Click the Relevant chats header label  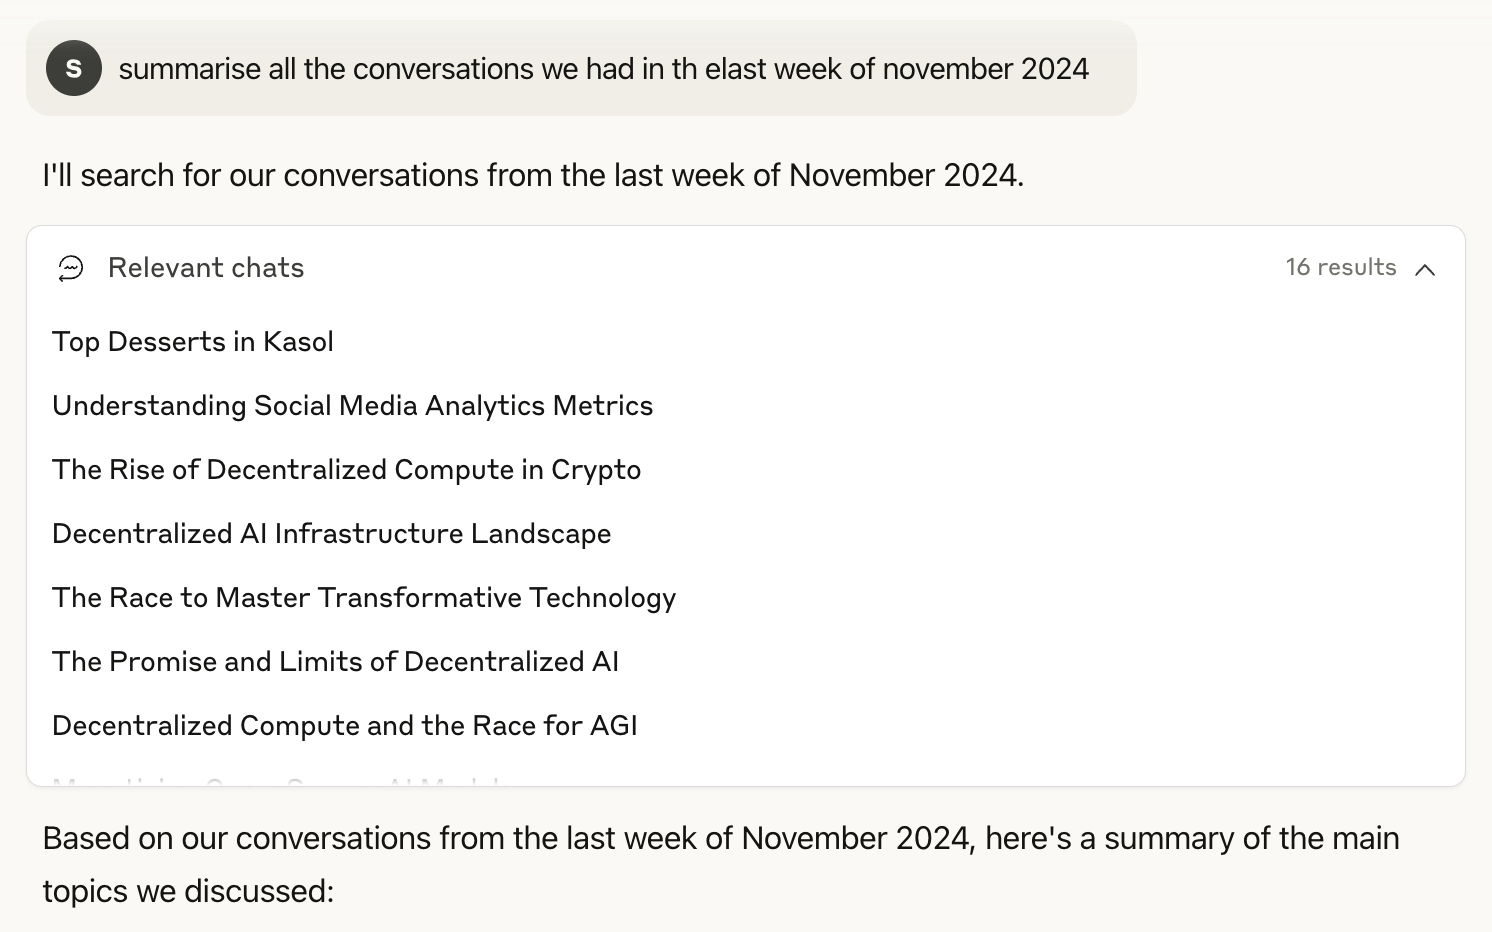[x=206, y=268]
